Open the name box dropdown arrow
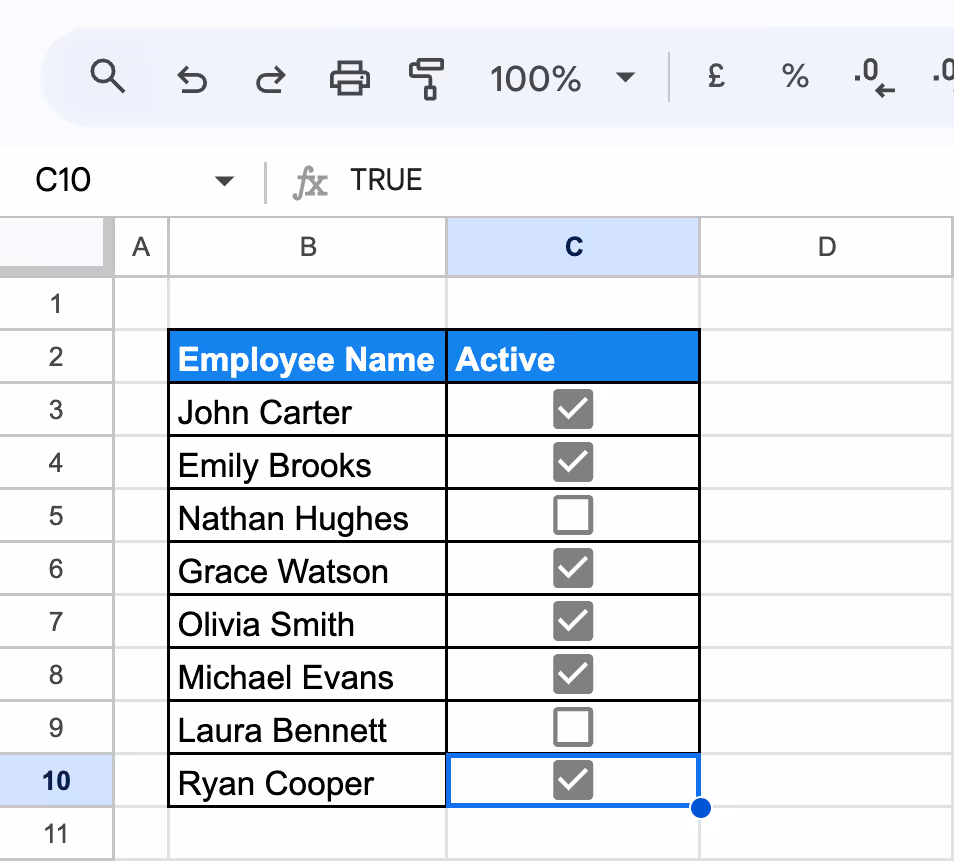The image size is (954, 861). click(224, 180)
